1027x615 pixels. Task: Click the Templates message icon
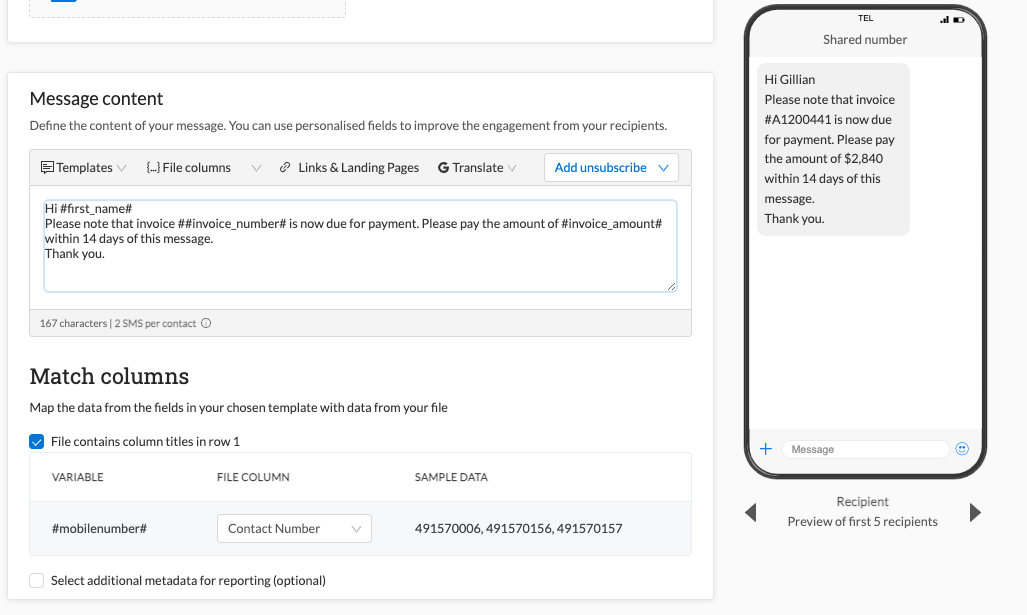(x=47, y=168)
